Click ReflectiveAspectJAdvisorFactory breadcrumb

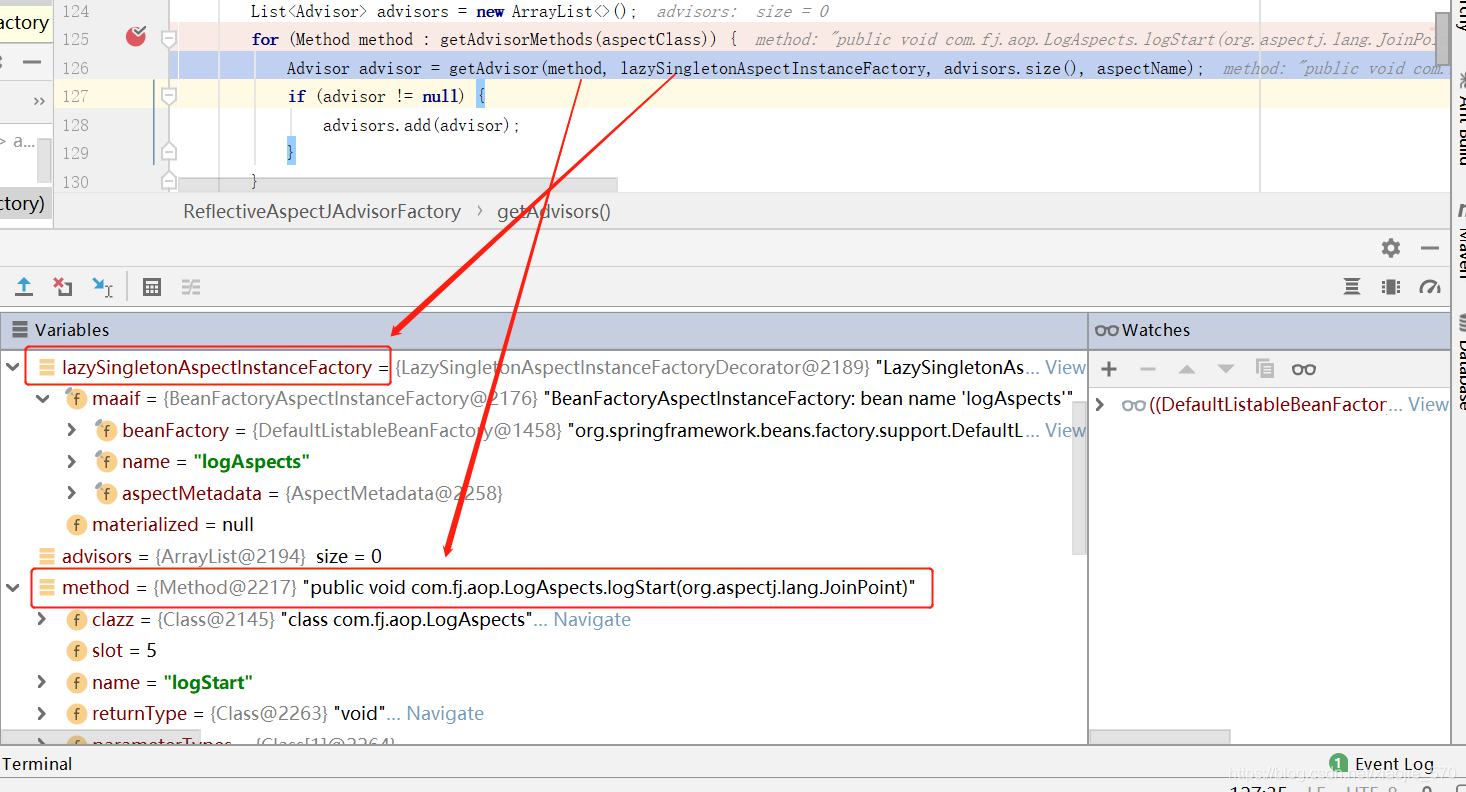pos(322,211)
